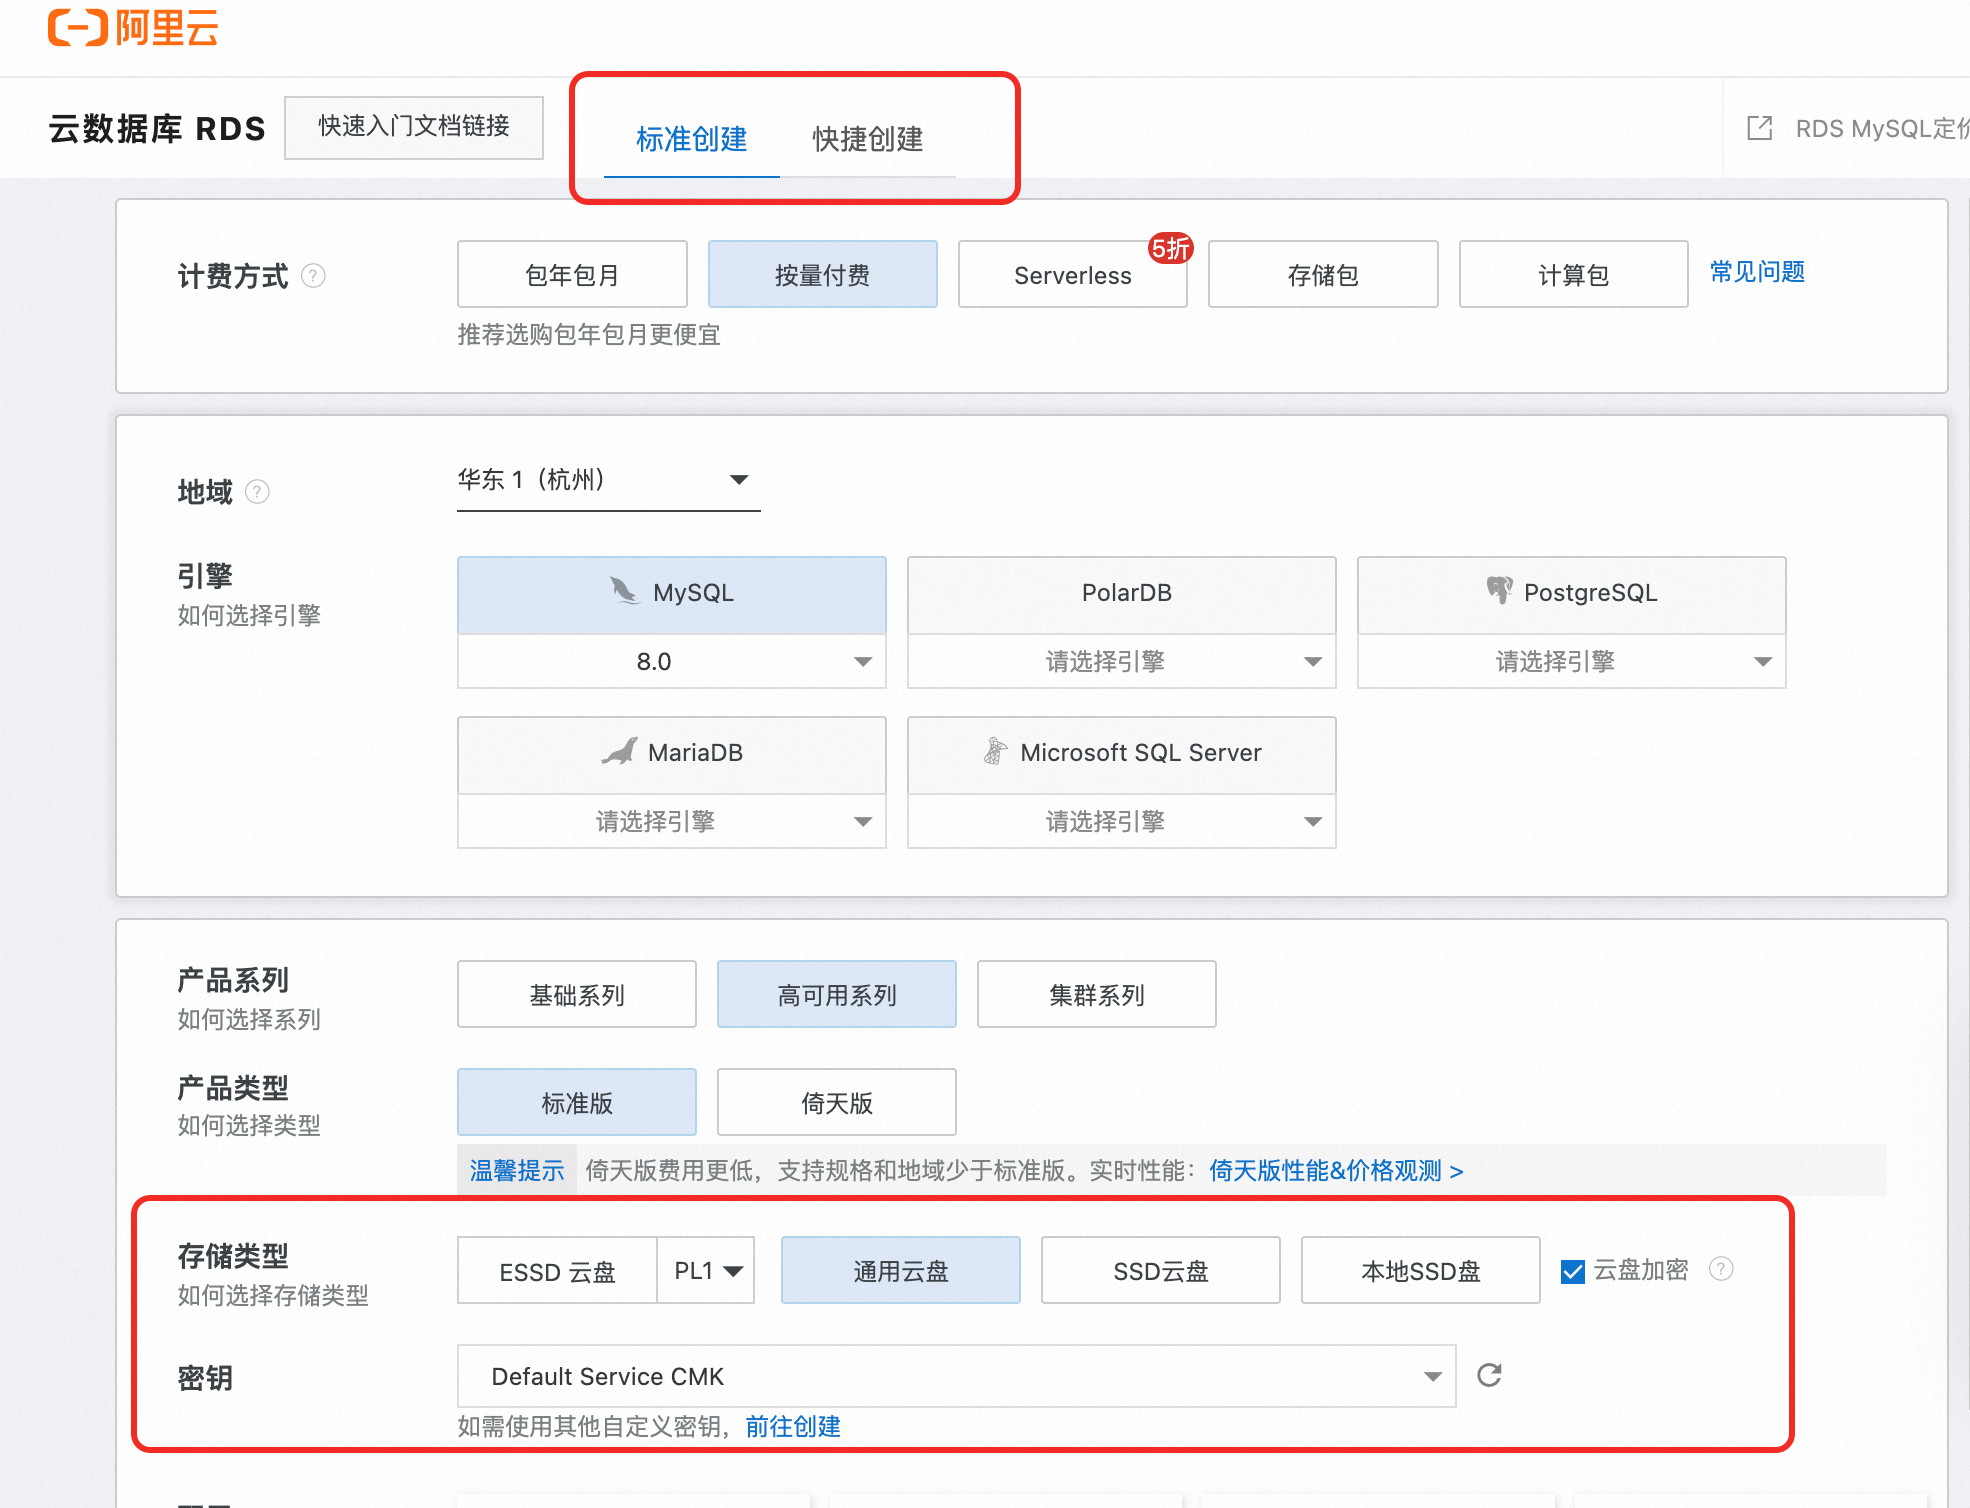Click the Microsoft SQL Server icon
Screen dimensions: 1970x1508
pyautogui.click(x=995, y=751)
